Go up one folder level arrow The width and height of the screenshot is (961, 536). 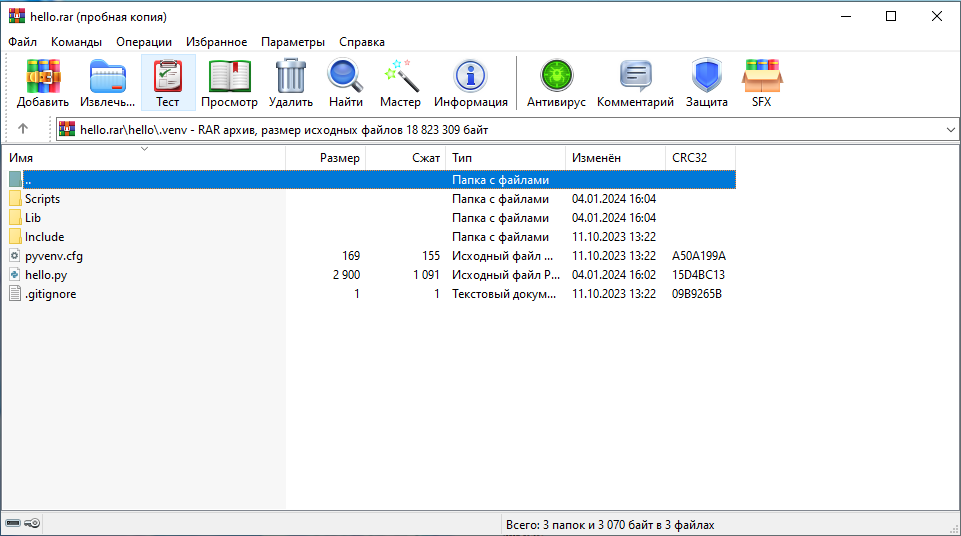23,129
